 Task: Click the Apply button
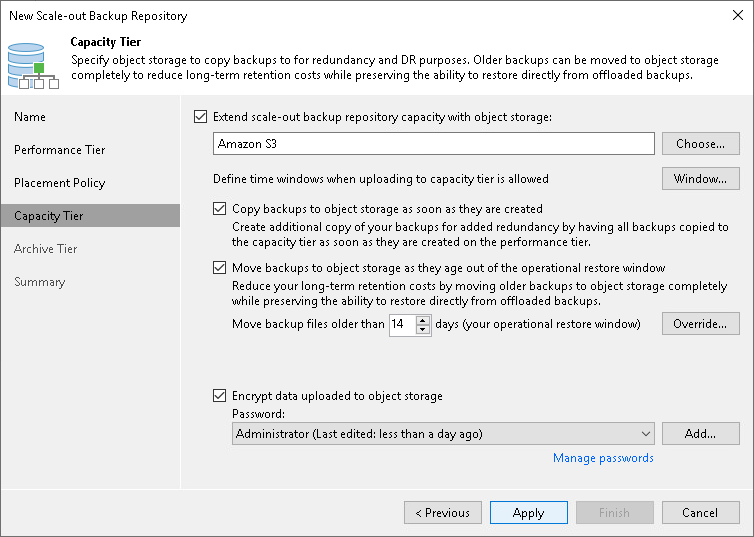pos(529,512)
